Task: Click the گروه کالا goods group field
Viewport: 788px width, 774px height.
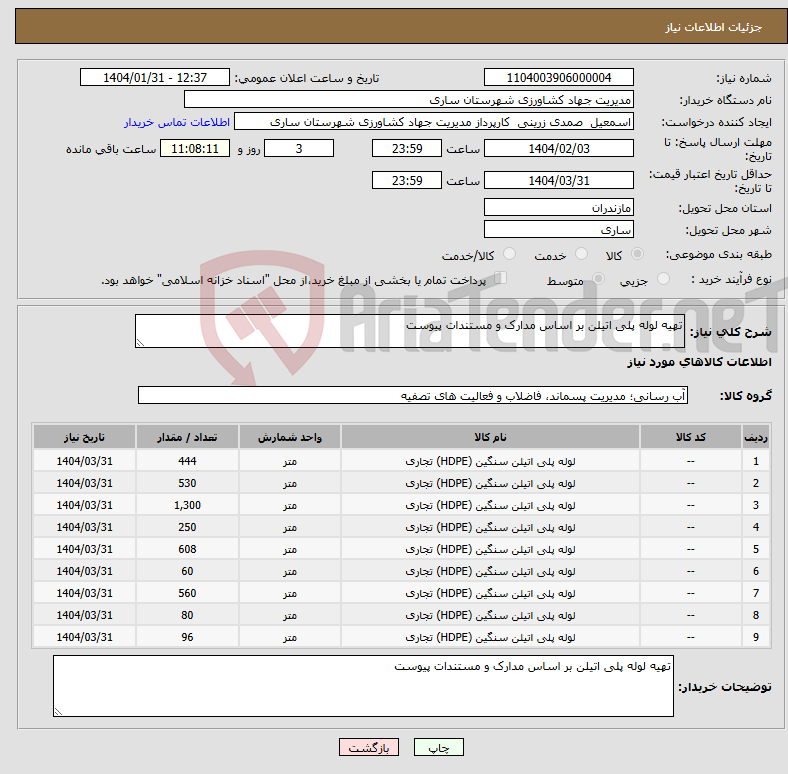Action: 413,395
